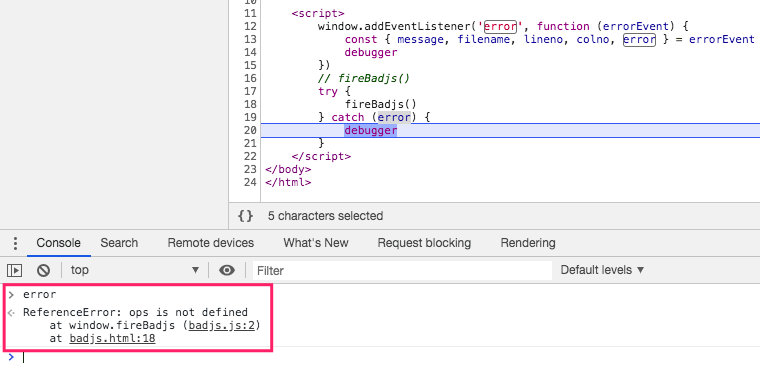This screenshot has width=760, height=378.
Task: Toggle live expression eye icon
Action: pyautogui.click(x=227, y=270)
